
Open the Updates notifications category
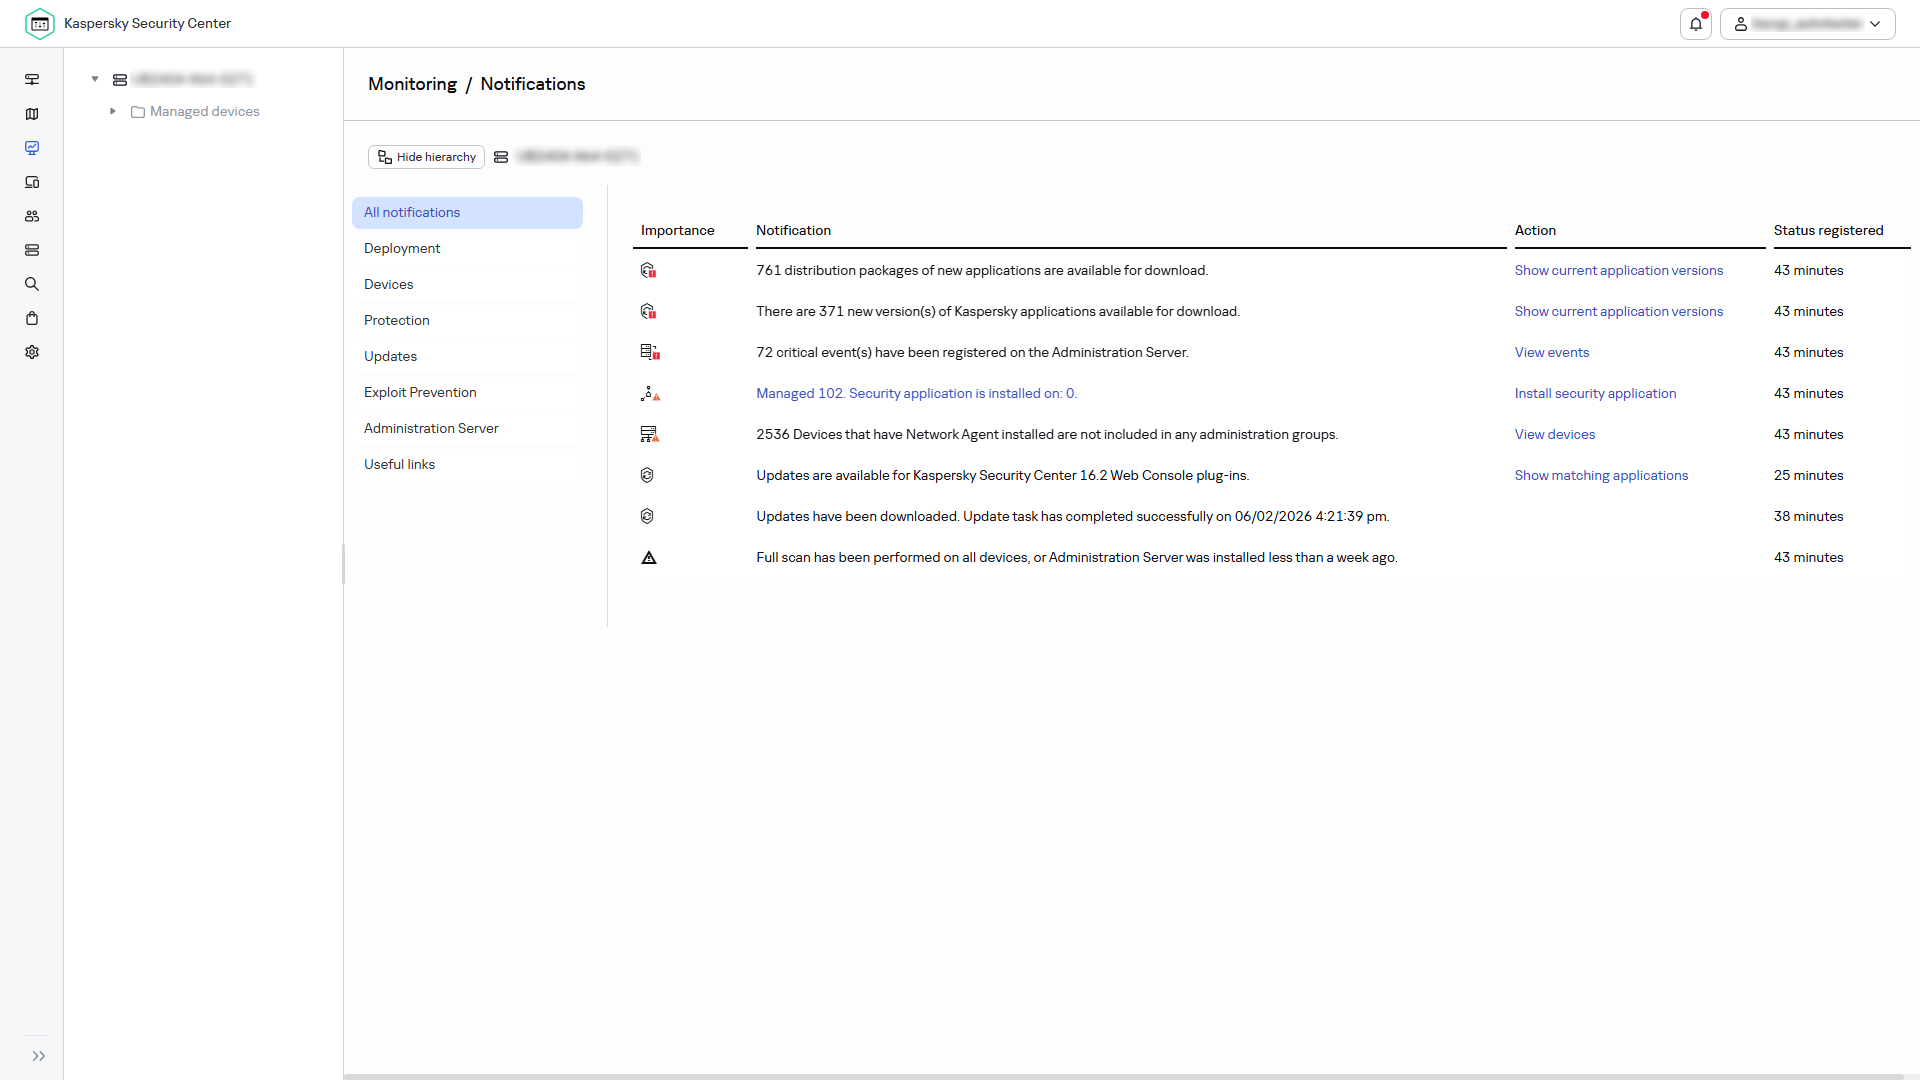click(x=467, y=356)
